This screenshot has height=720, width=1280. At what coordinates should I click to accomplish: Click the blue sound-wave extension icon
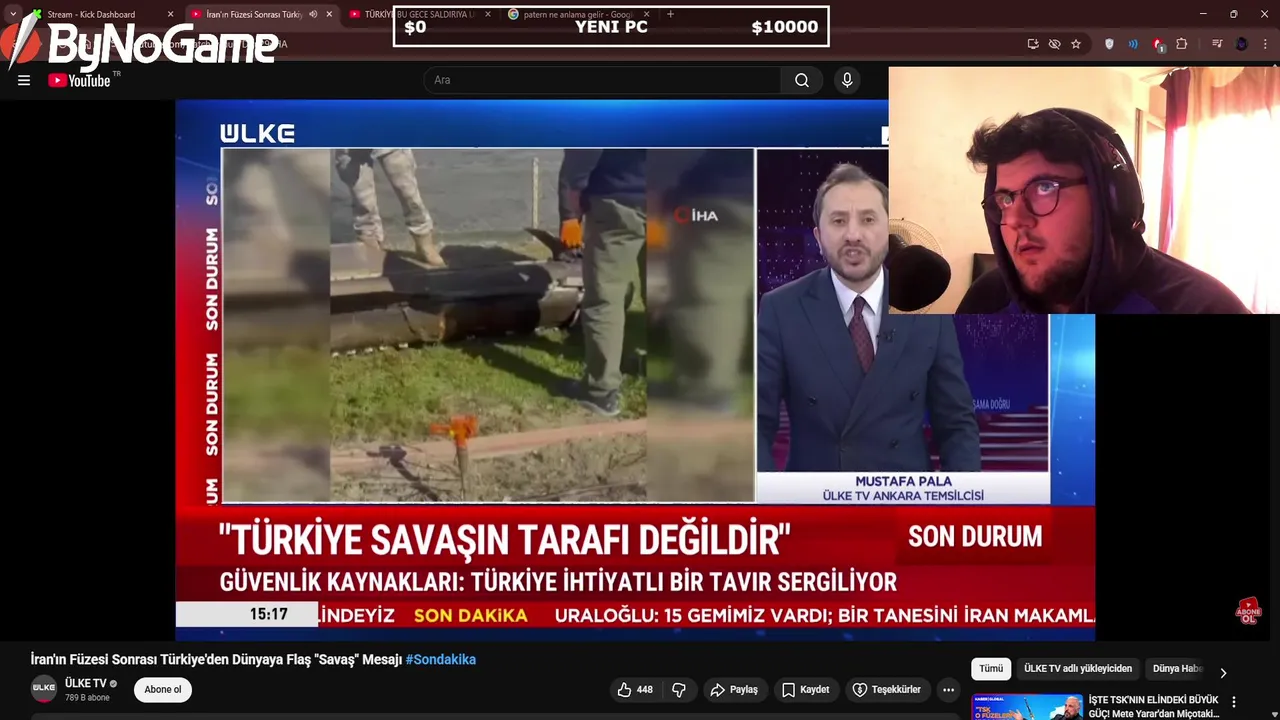1133,44
